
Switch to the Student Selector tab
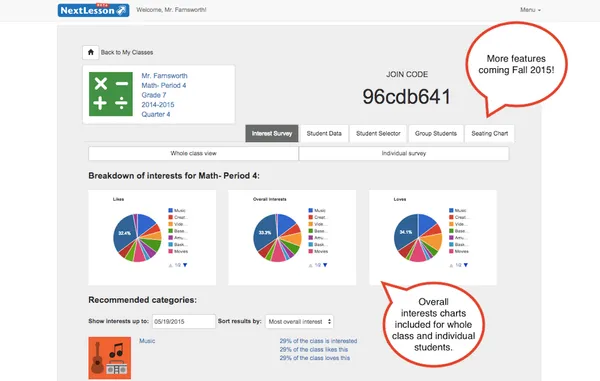tap(378, 134)
